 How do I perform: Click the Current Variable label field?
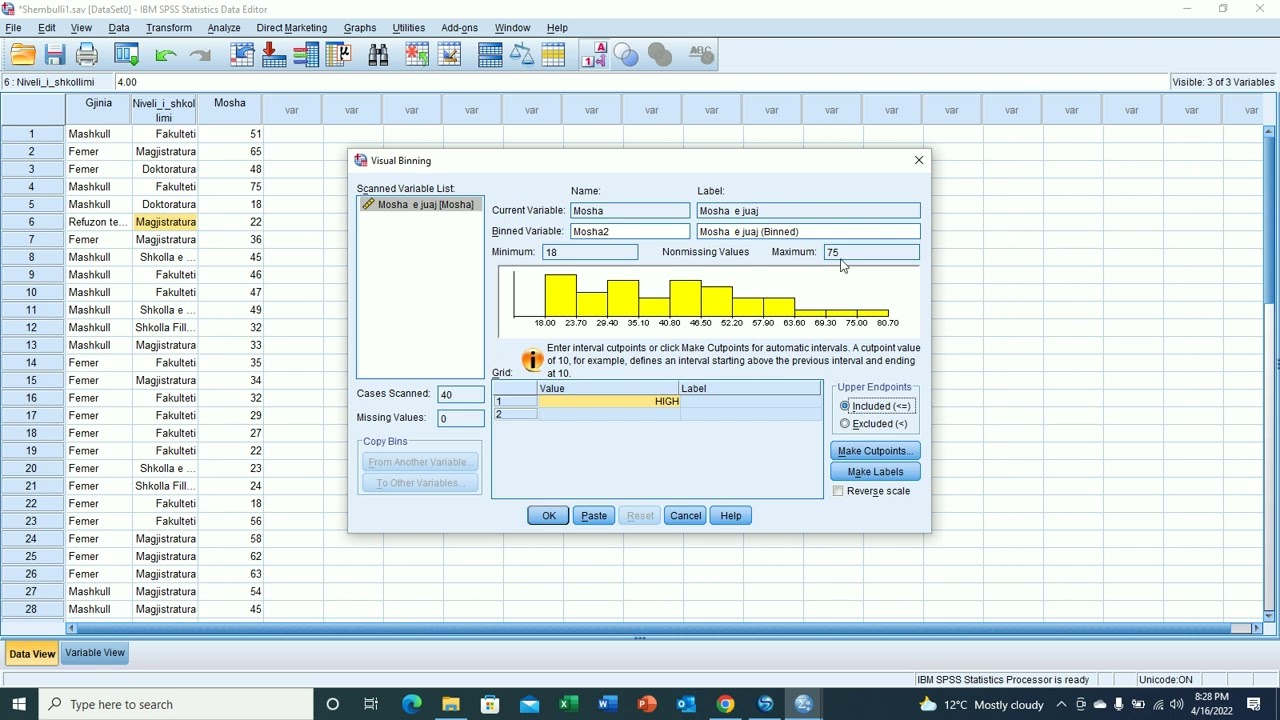808,210
